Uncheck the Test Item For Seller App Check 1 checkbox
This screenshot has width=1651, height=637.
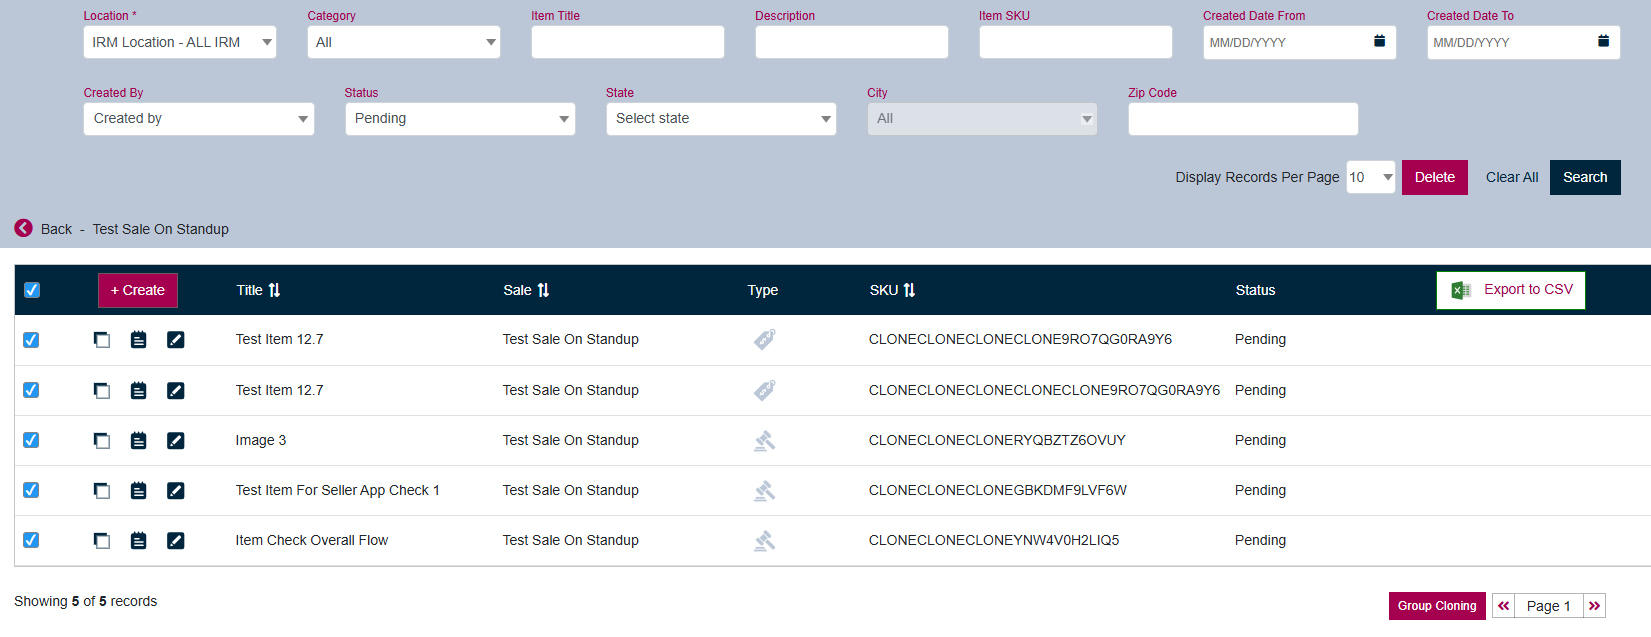[x=31, y=490]
